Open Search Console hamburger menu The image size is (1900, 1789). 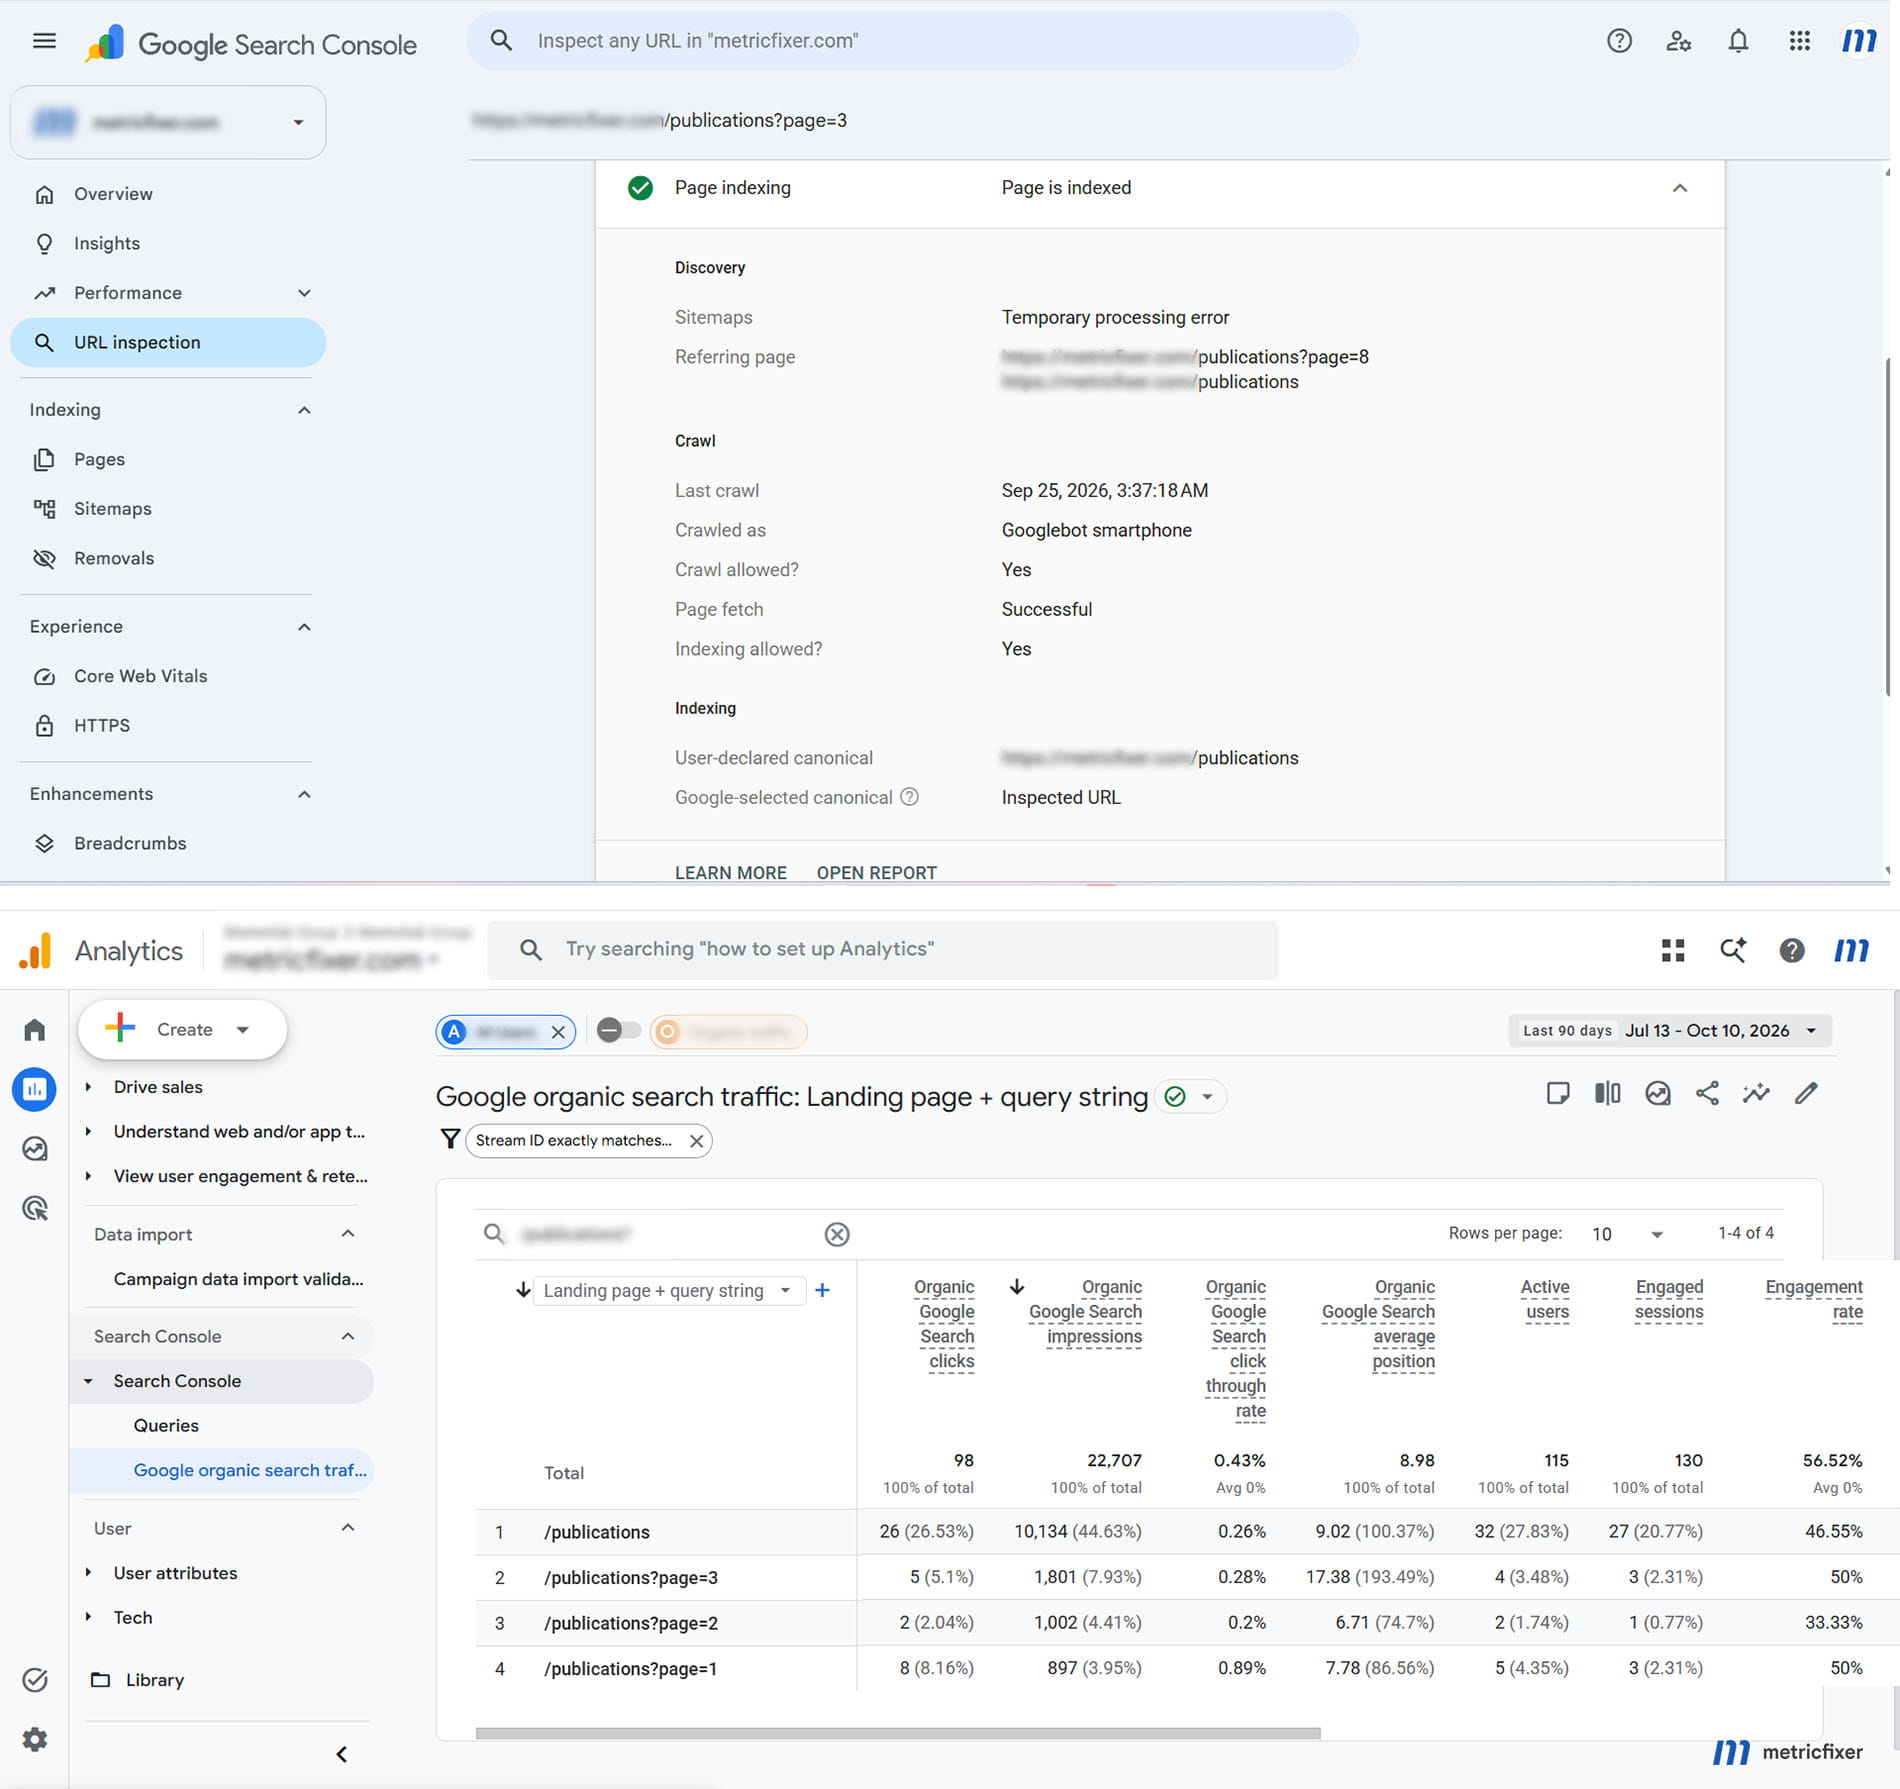click(x=44, y=41)
